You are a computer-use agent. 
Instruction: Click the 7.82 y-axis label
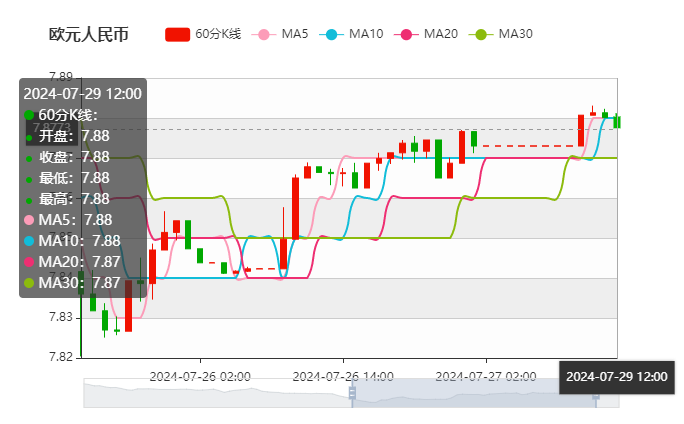61,357
